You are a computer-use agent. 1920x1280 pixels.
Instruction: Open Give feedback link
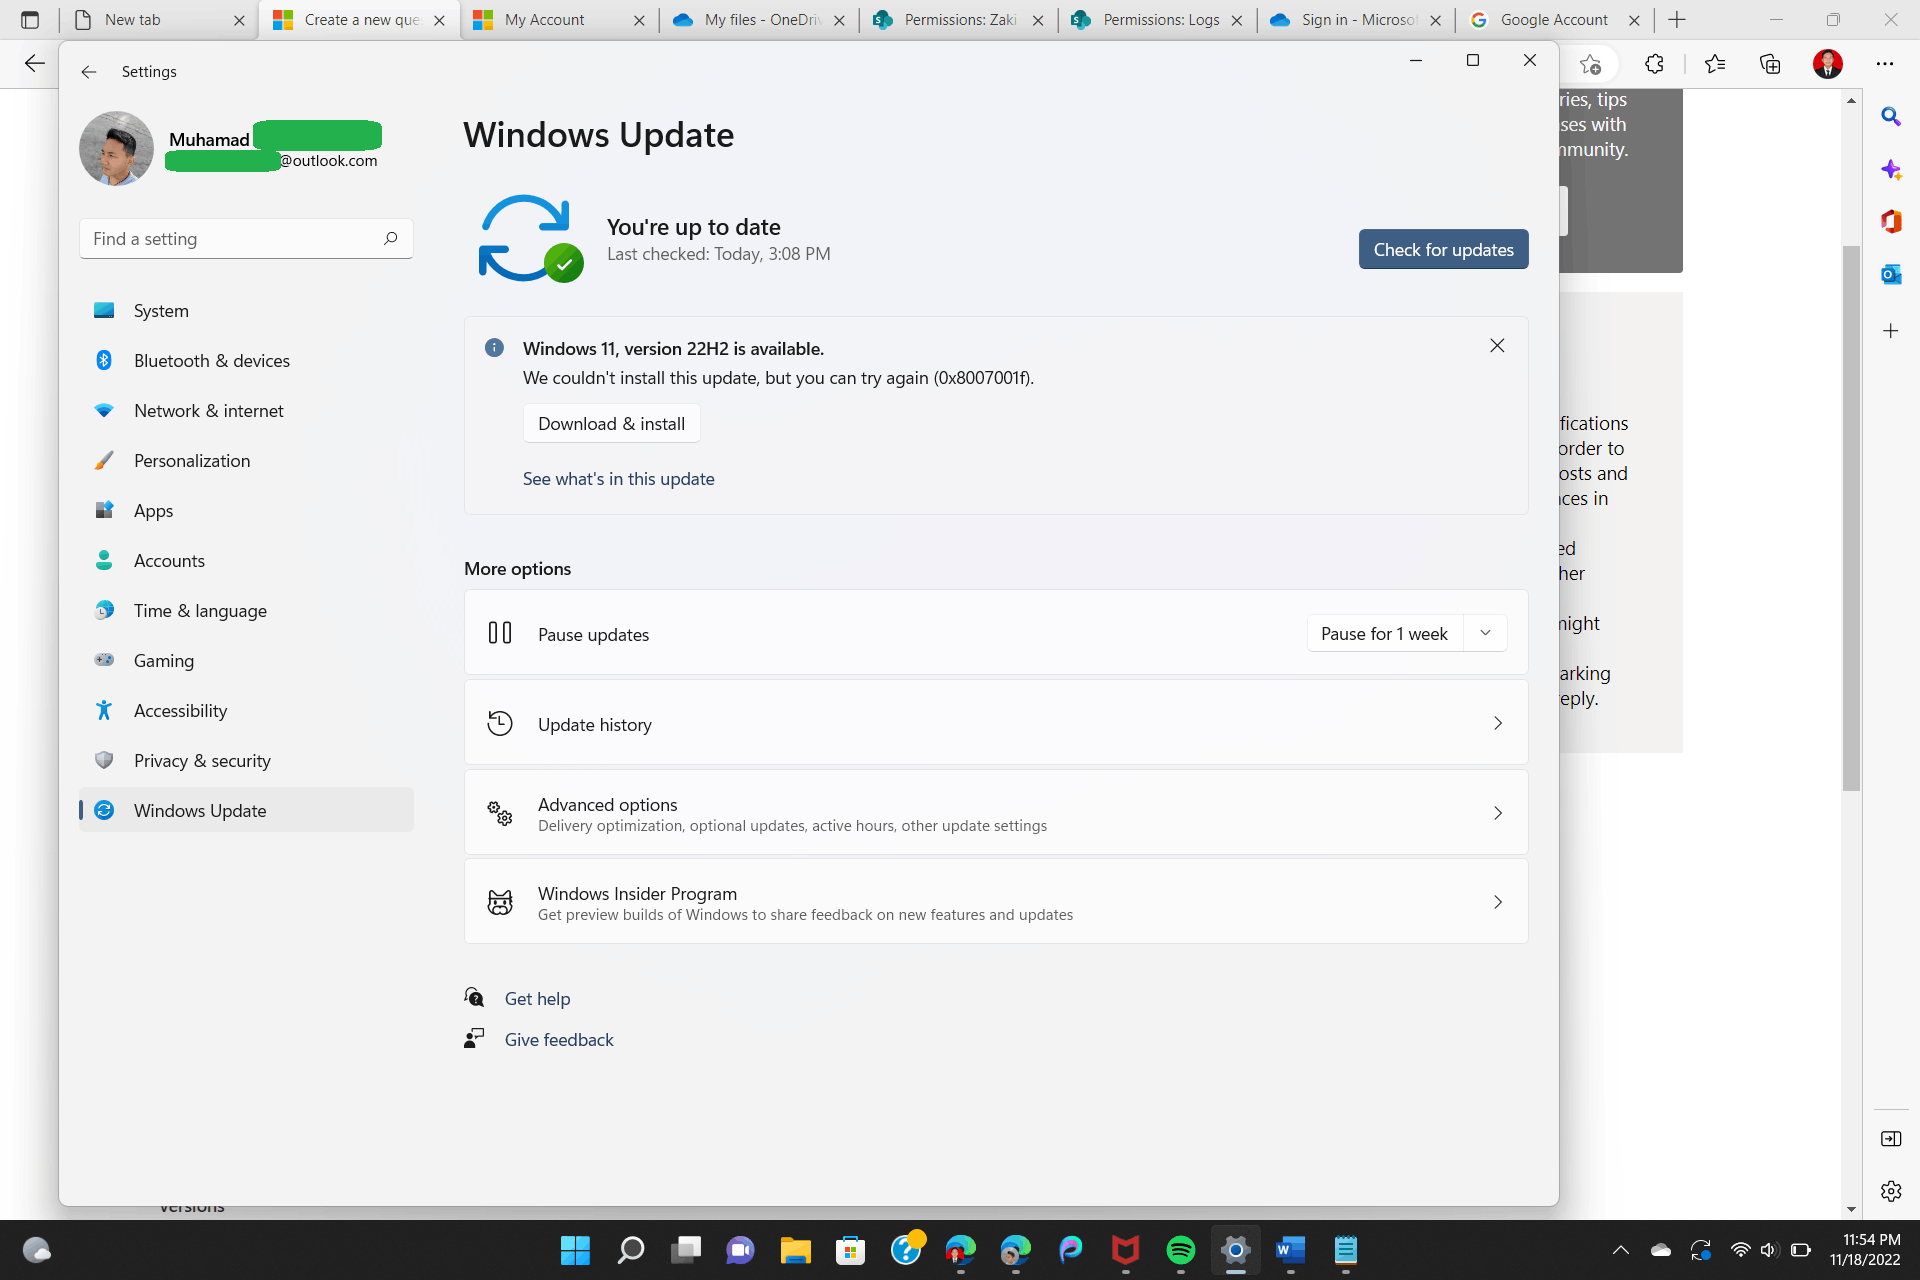point(559,1039)
